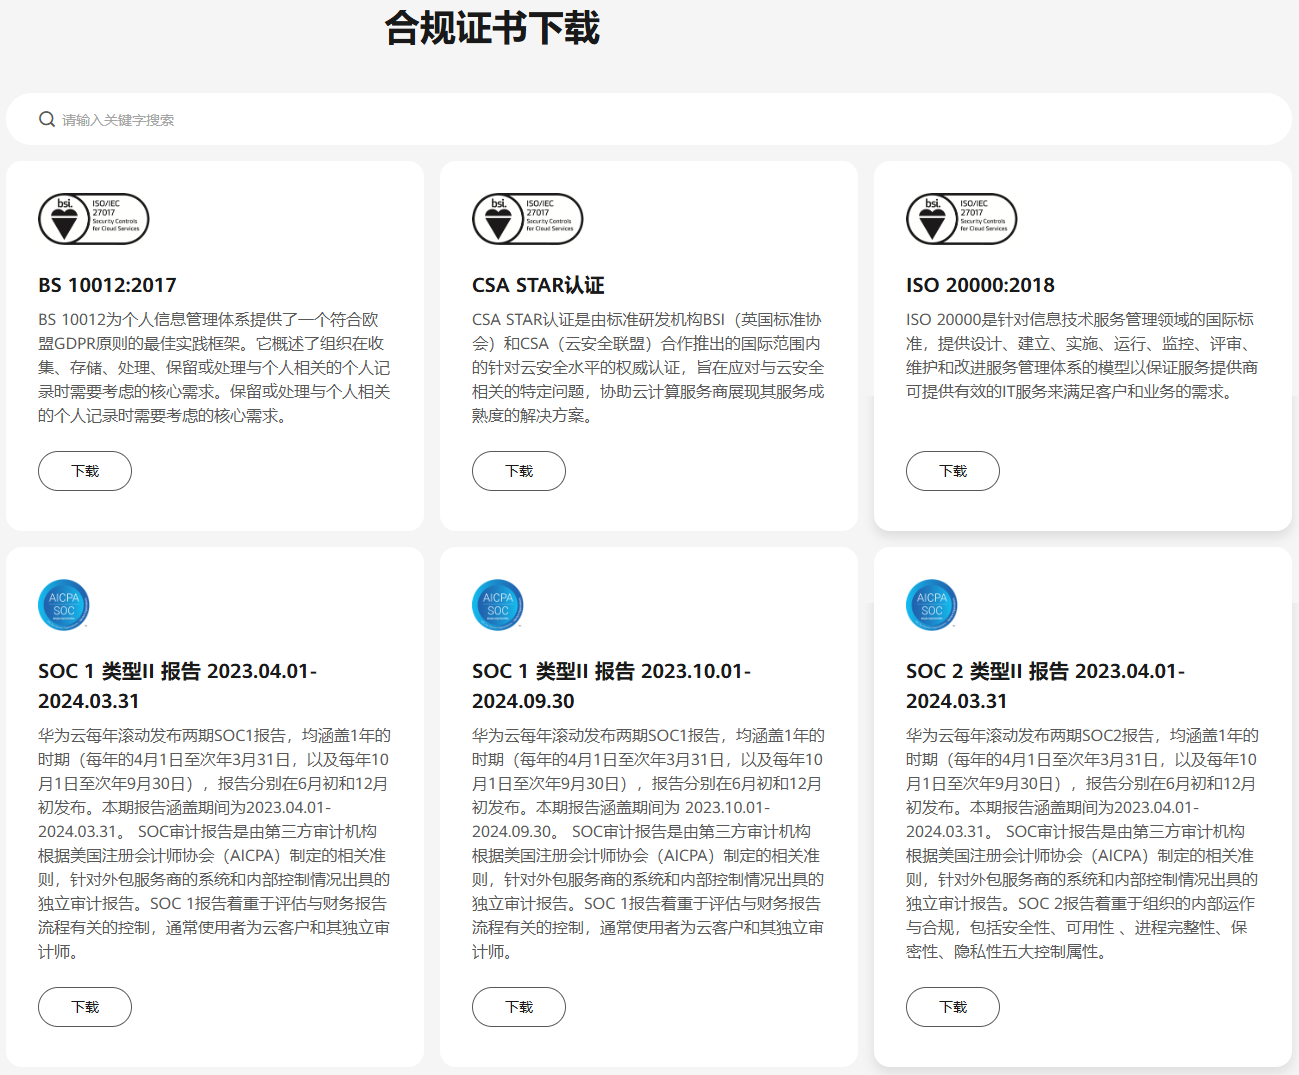This screenshot has height=1075, width=1299.
Task: Download the ISO 20000:2018 certificate
Action: coord(953,471)
